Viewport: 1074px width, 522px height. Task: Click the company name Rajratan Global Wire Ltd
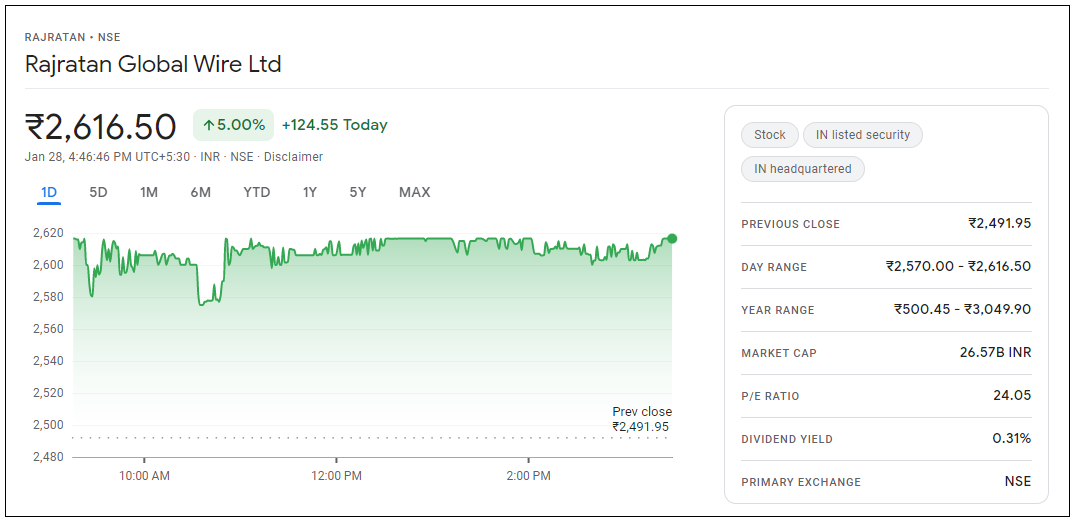(x=153, y=64)
